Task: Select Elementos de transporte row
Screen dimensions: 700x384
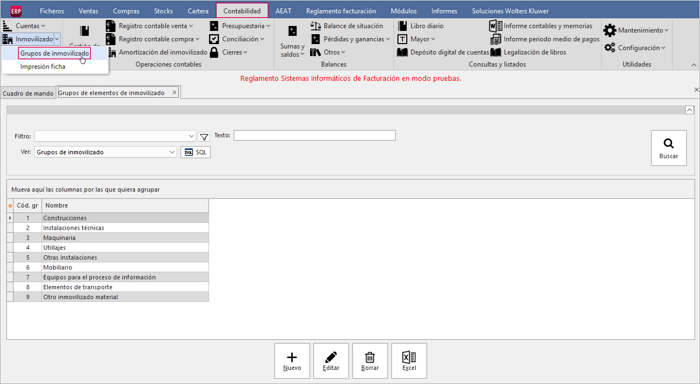Action: click(x=108, y=287)
